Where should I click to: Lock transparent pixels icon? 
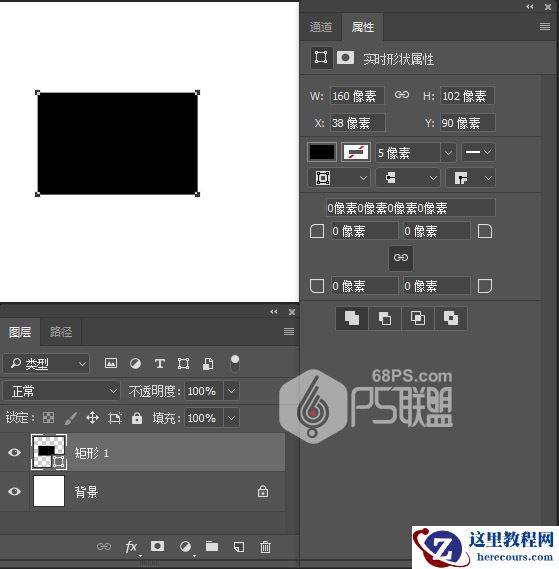pyautogui.click(x=48, y=418)
